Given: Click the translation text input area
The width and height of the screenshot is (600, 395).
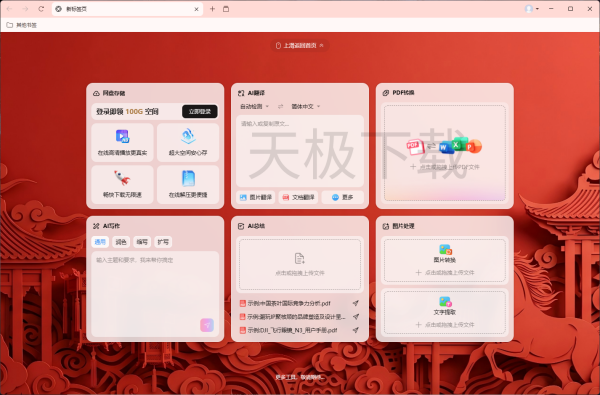Looking at the screenshot, I should point(300,151).
